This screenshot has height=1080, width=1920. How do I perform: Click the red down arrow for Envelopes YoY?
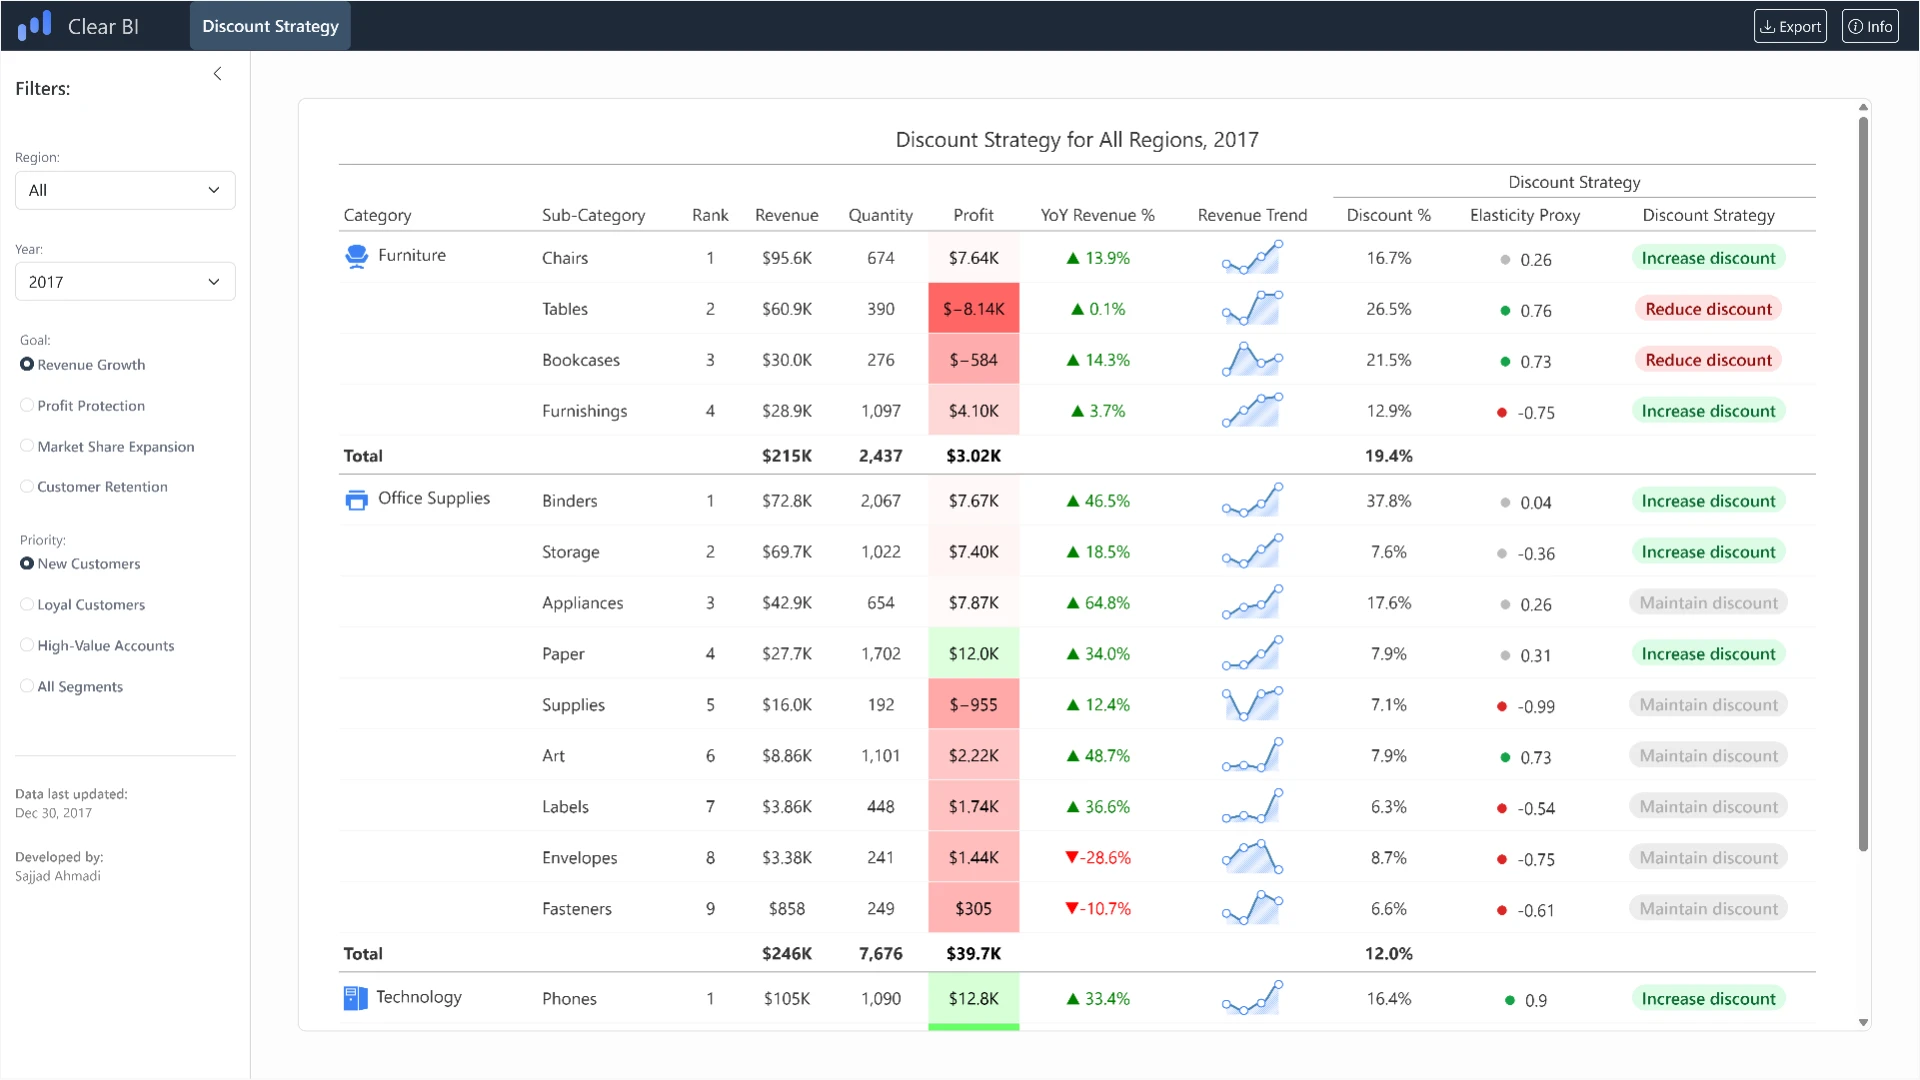(x=1072, y=858)
